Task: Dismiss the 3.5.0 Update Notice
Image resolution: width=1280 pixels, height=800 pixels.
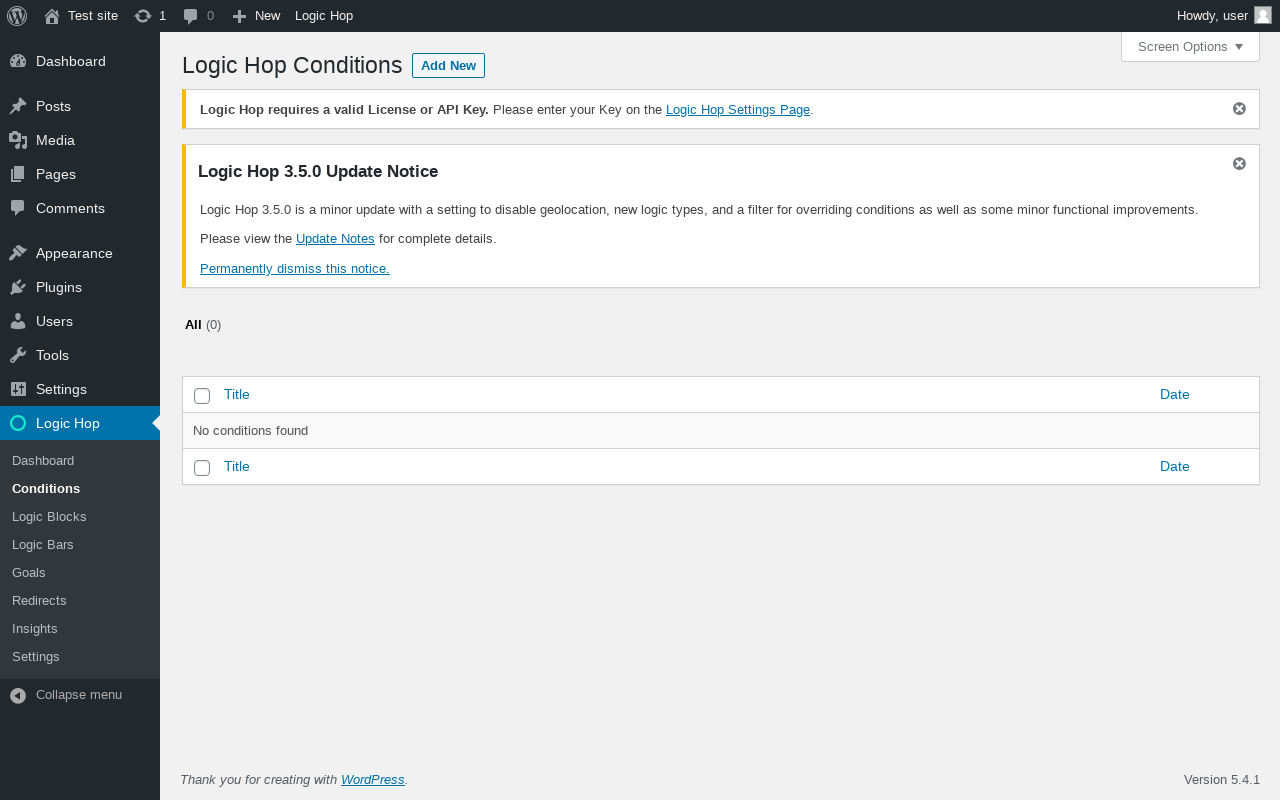Action: coord(1239,164)
